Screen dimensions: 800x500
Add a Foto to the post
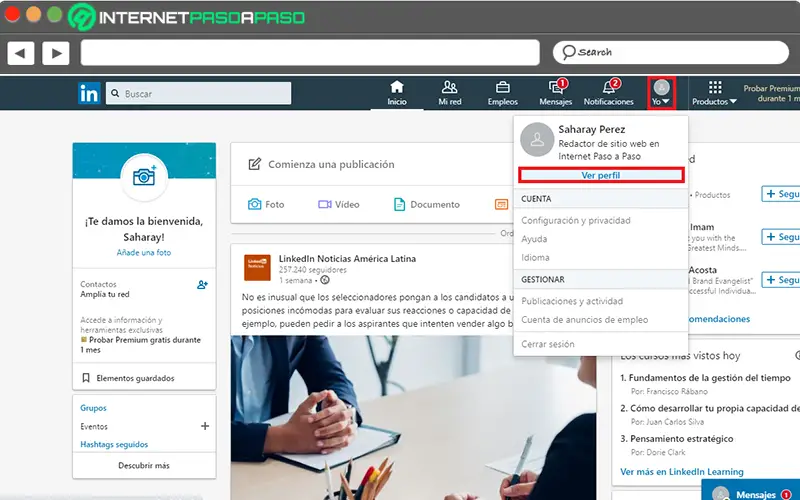pyautogui.click(x=266, y=205)
